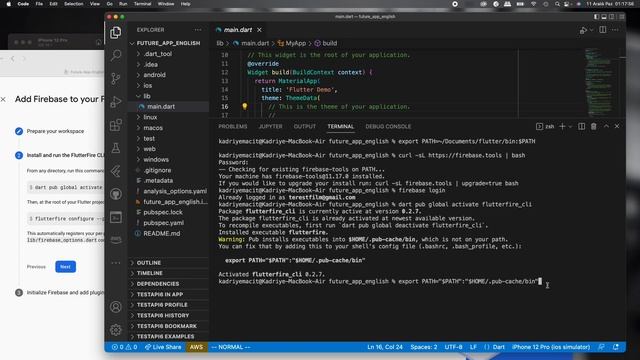Open Run and Debug view
The image size is (640, 360).
coord(116,102)
